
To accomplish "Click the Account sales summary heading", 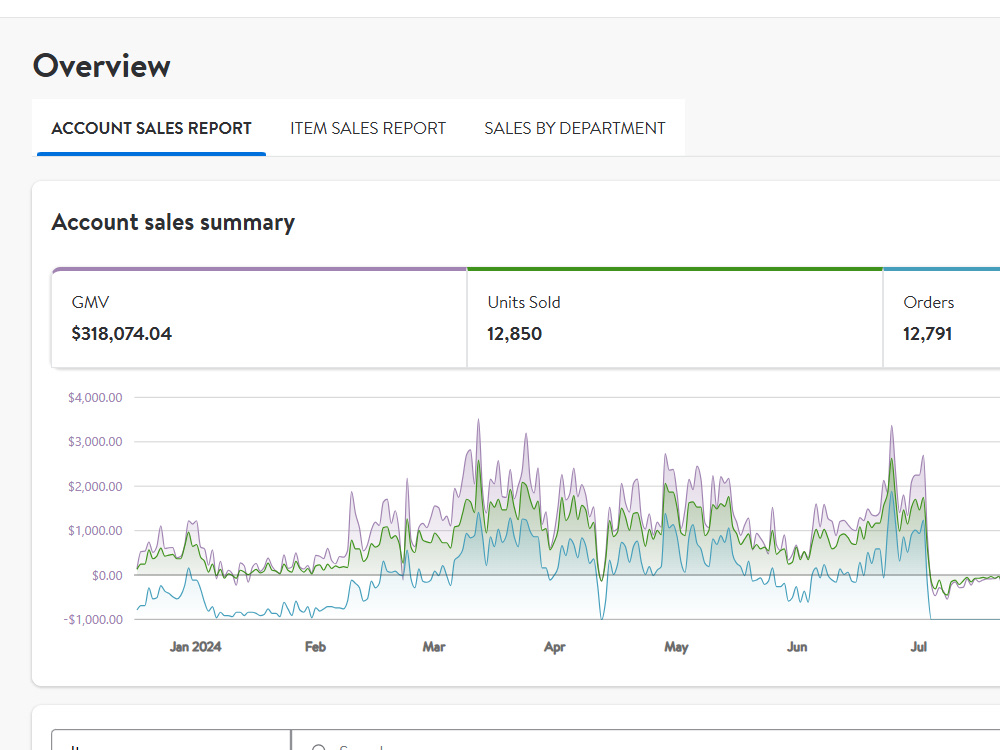I will point(173,223).
